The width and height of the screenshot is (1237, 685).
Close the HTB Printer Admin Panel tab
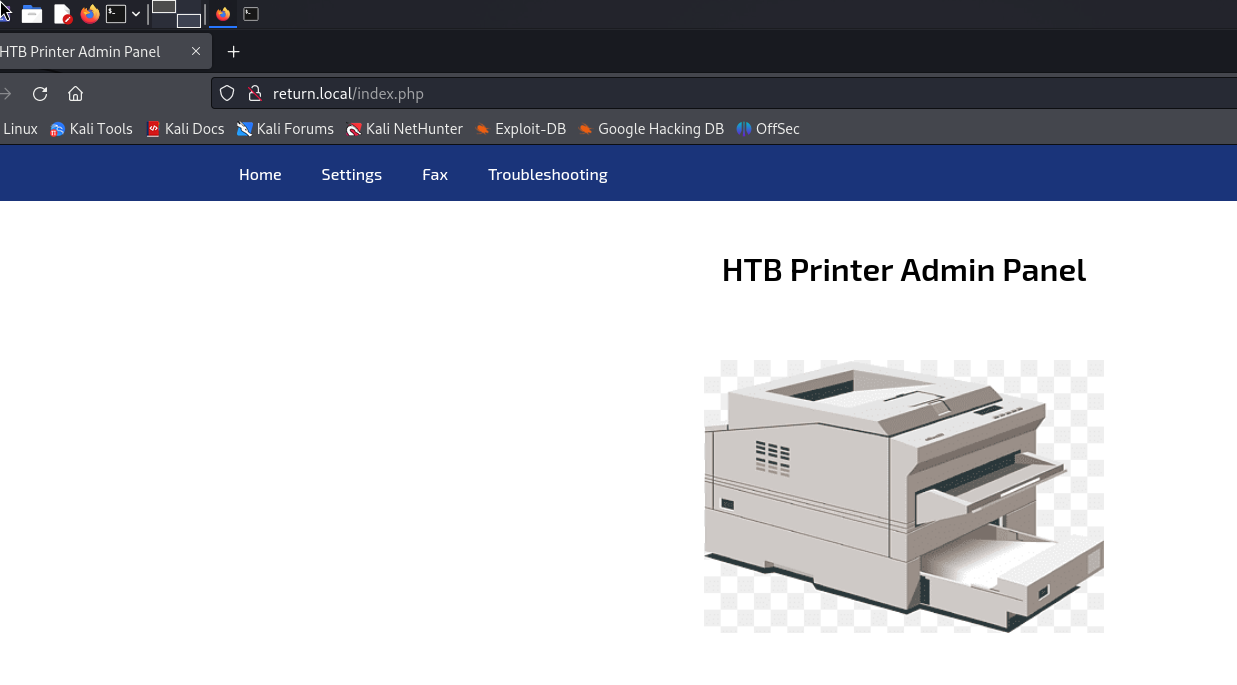(196, 51)
